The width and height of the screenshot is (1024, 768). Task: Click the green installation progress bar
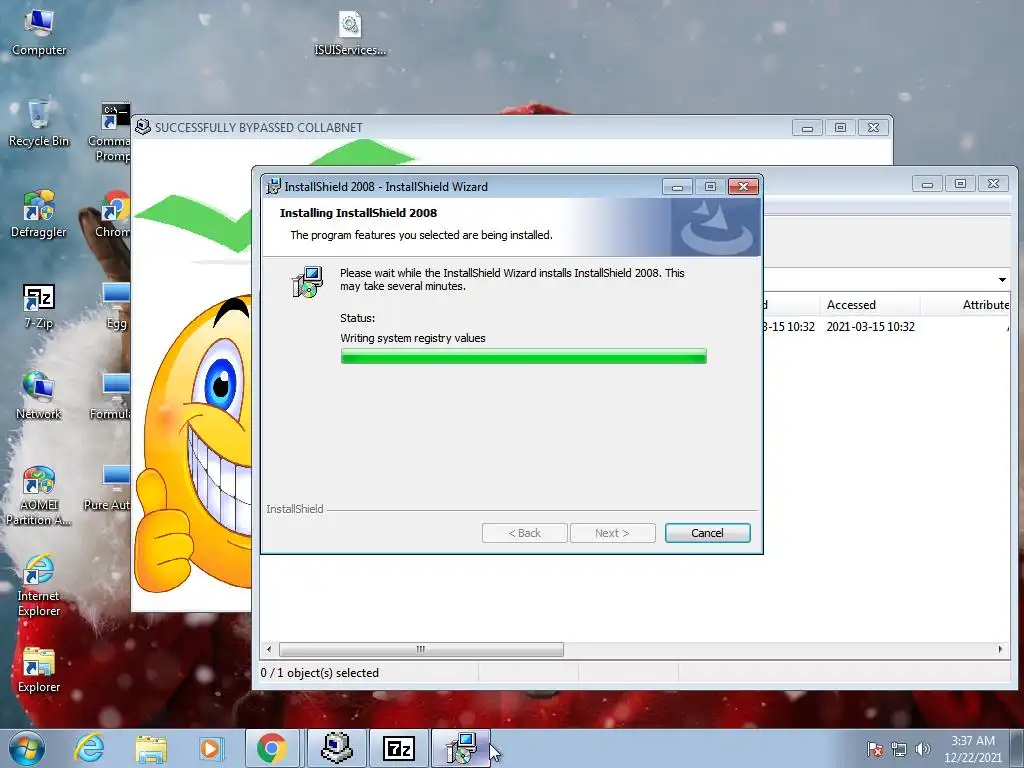524,356
